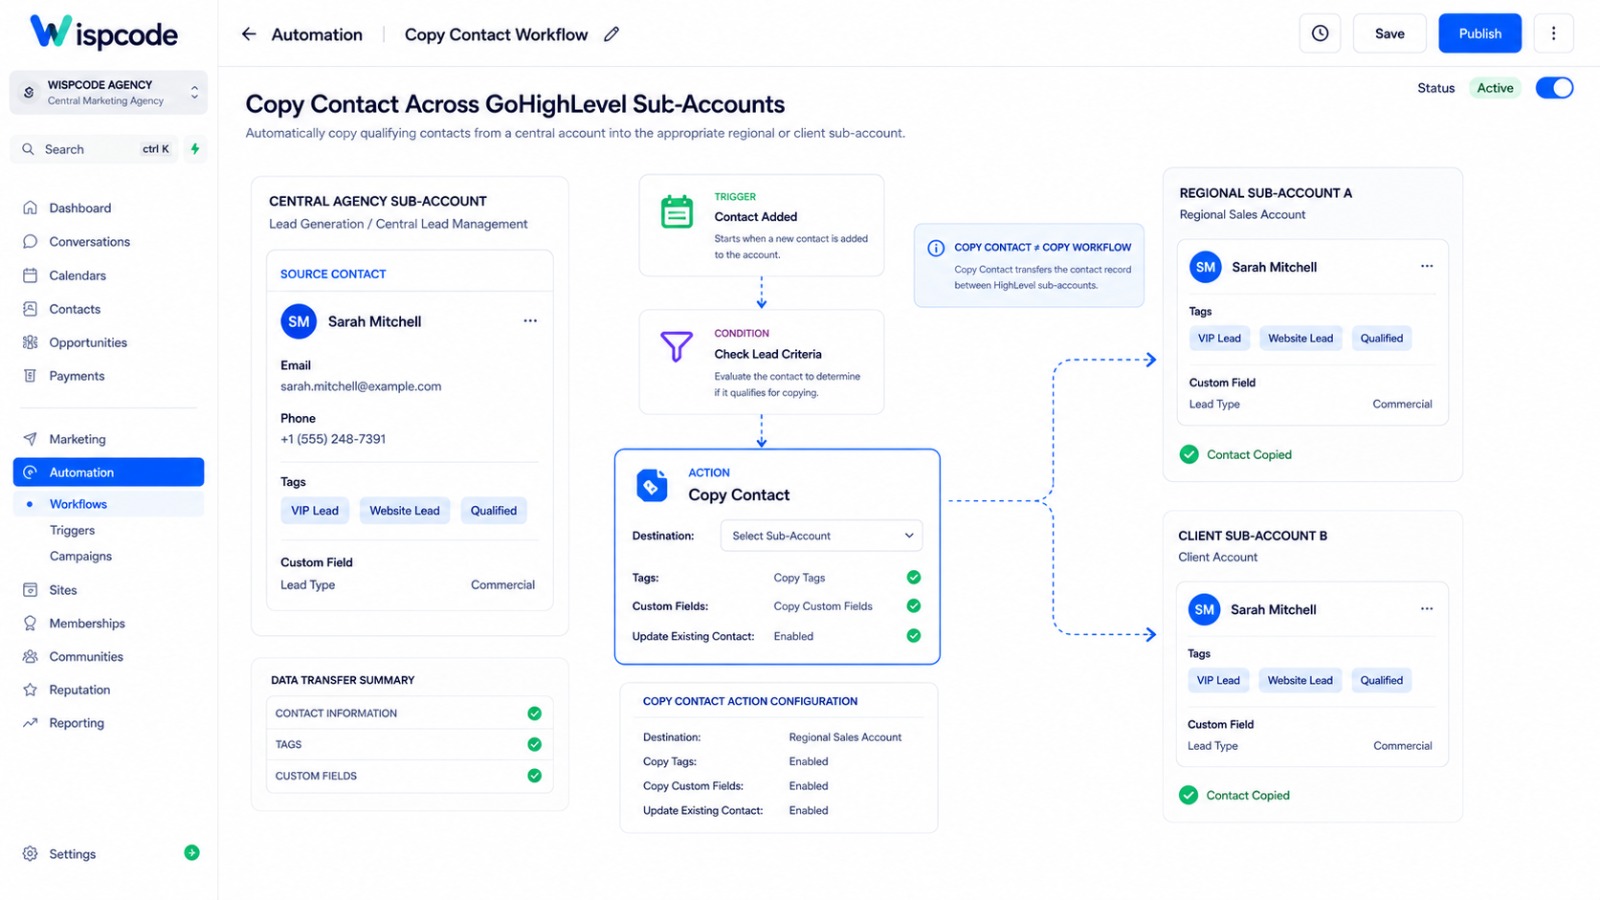The height and width of the screenshot is (900, 1600).
Task: Click the Opportunities sidebar icon
Action: pos(30,342)
